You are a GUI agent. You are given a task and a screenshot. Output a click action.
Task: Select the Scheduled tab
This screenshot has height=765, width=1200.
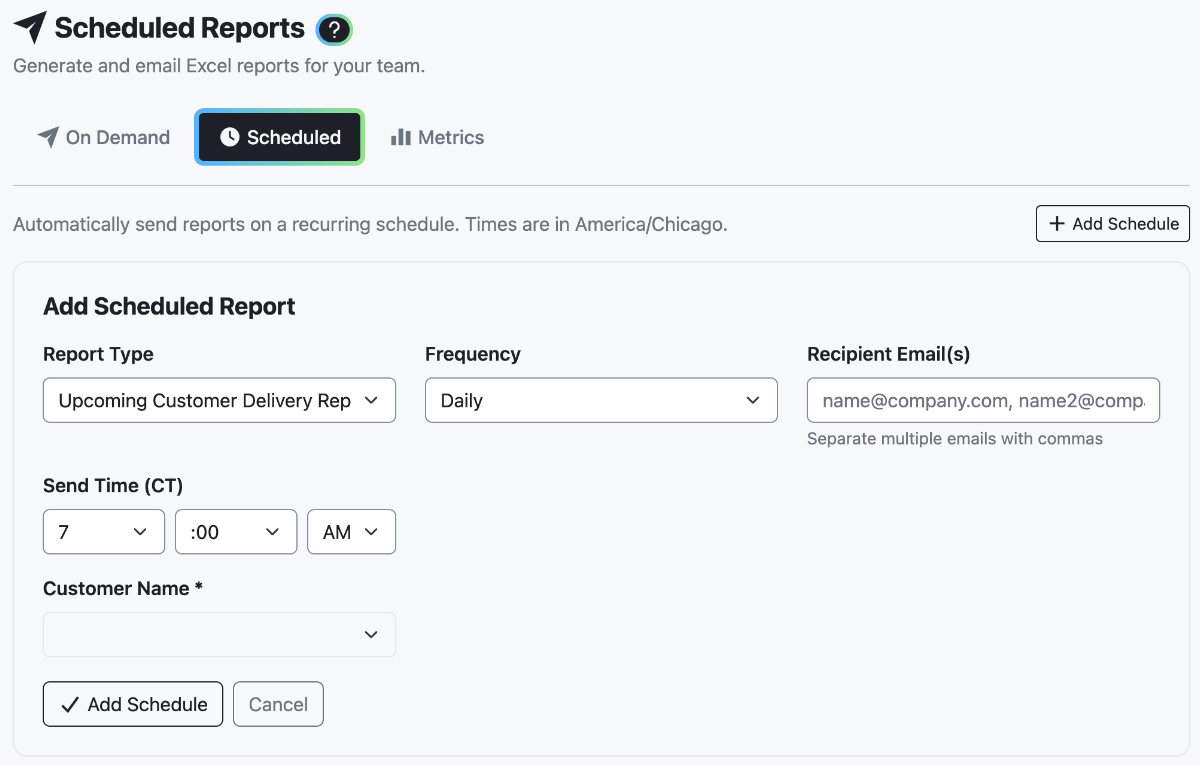tap(279, 137)
